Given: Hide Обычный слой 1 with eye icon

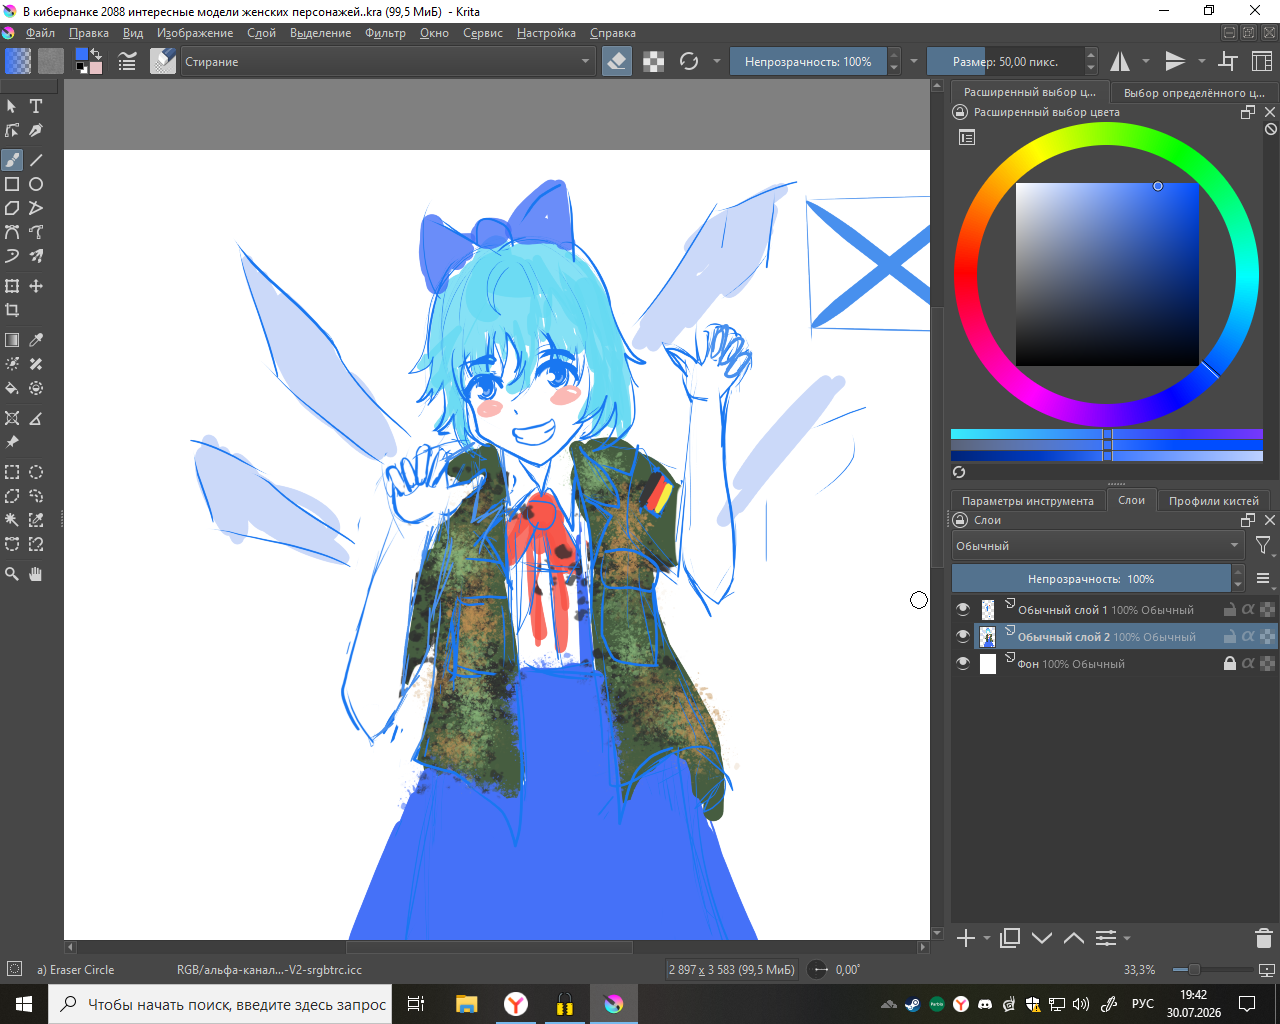Looking at the screenshot, I should [x=963, y=609].
